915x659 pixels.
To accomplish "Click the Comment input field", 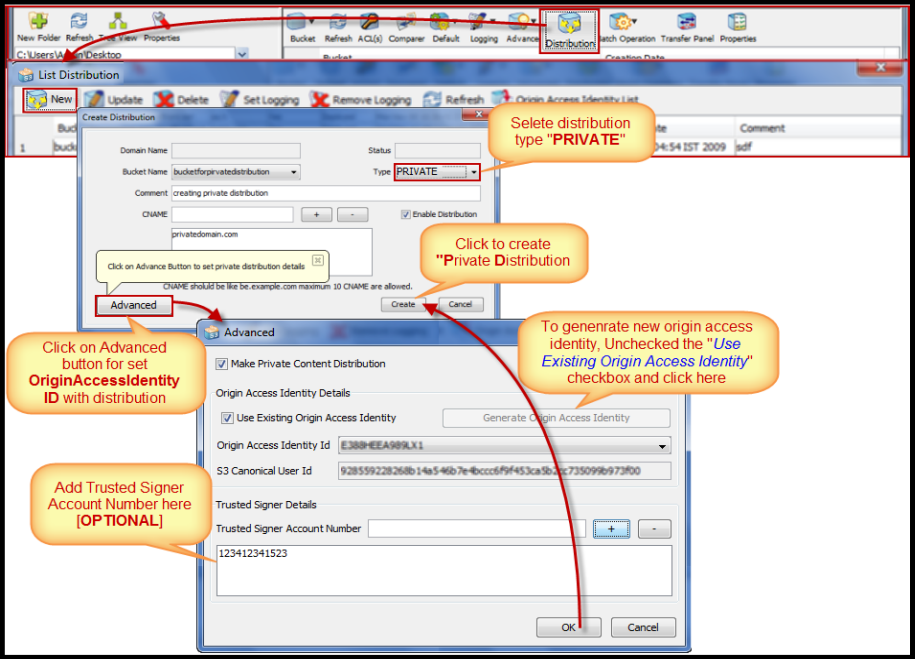I will [x=326, y=193].
